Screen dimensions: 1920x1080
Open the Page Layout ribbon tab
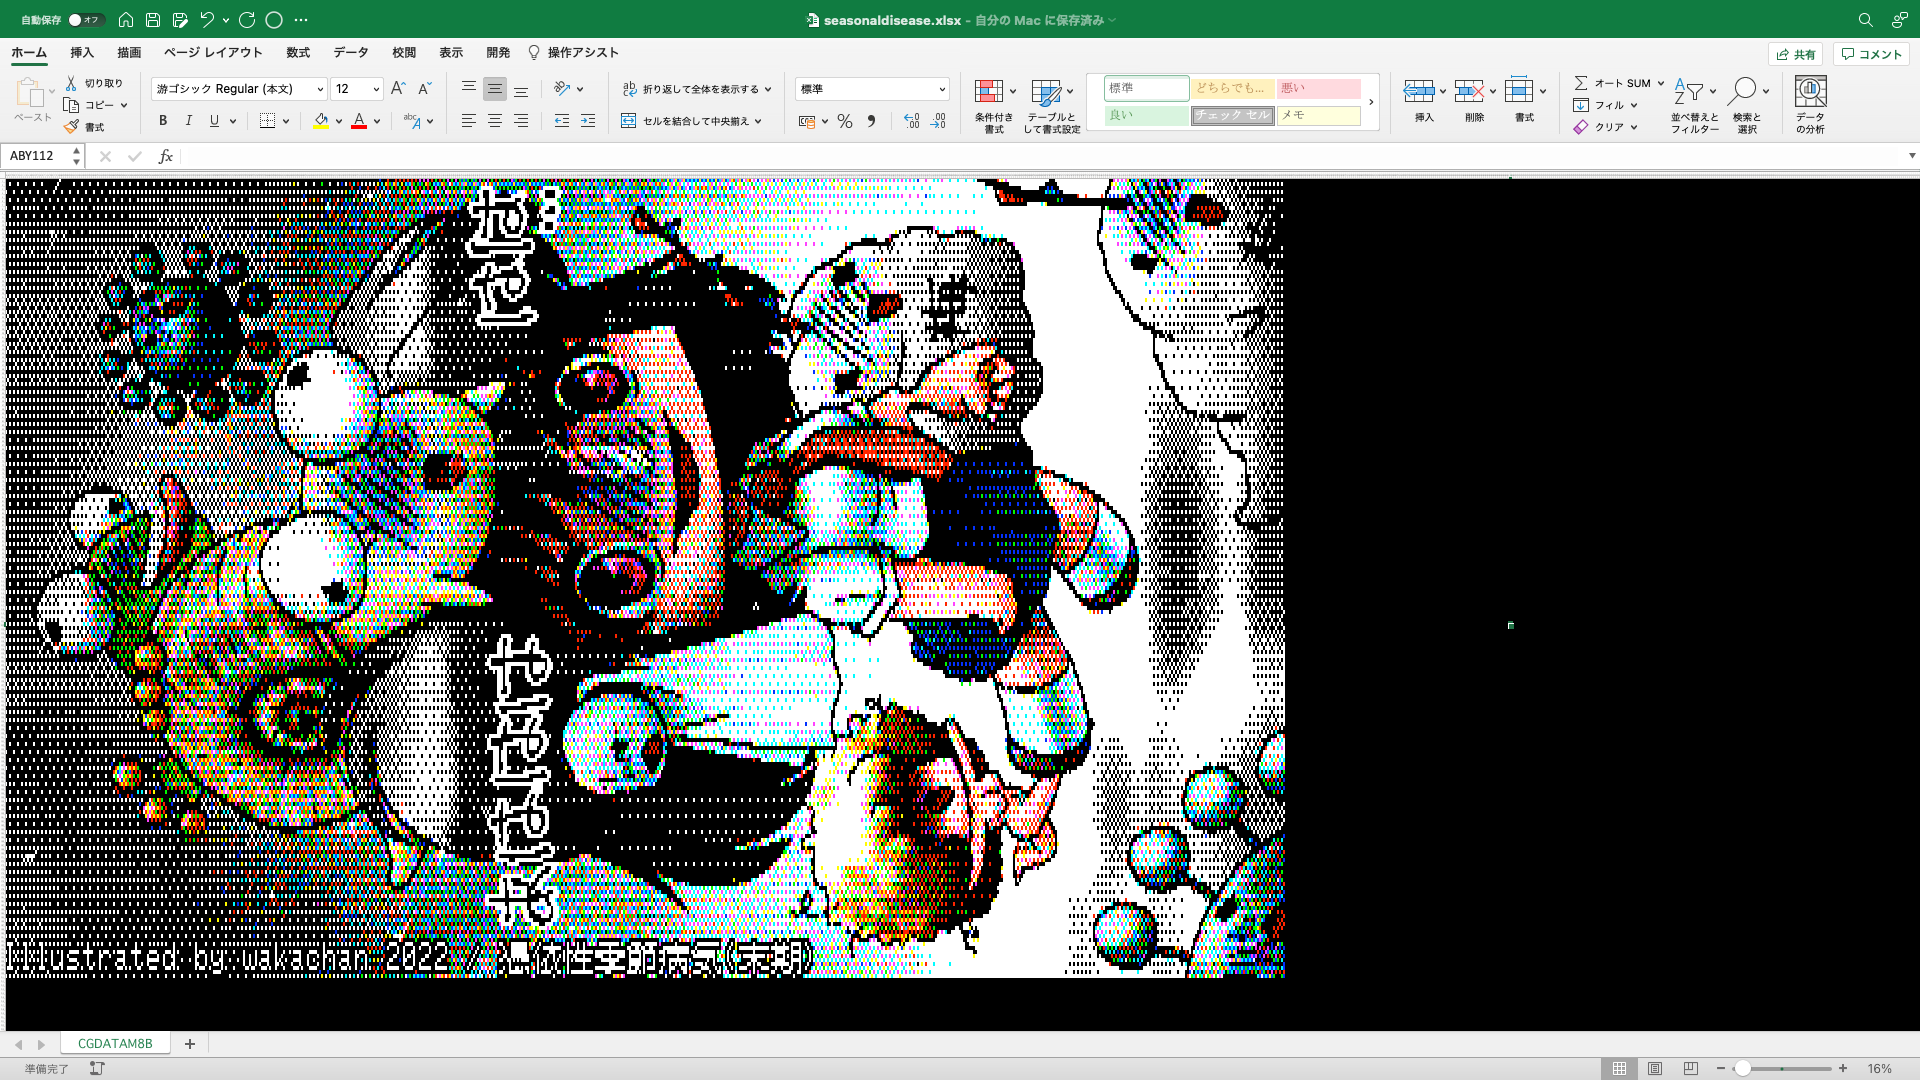213,53
